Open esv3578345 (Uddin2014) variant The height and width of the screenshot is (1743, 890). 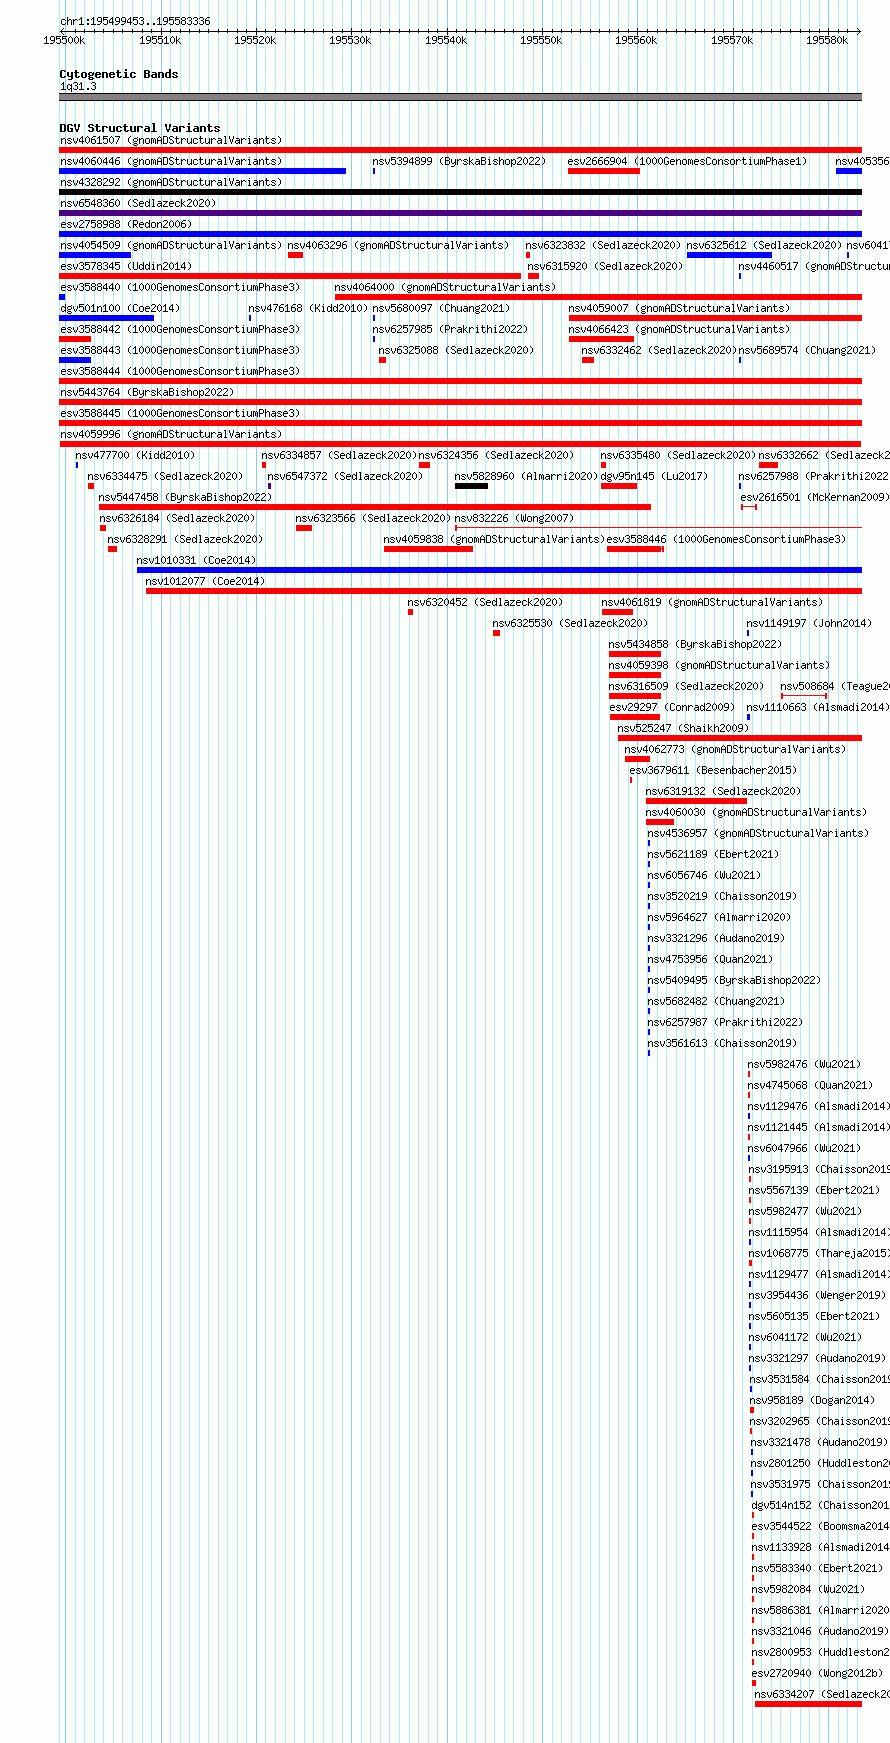point(126,266)
